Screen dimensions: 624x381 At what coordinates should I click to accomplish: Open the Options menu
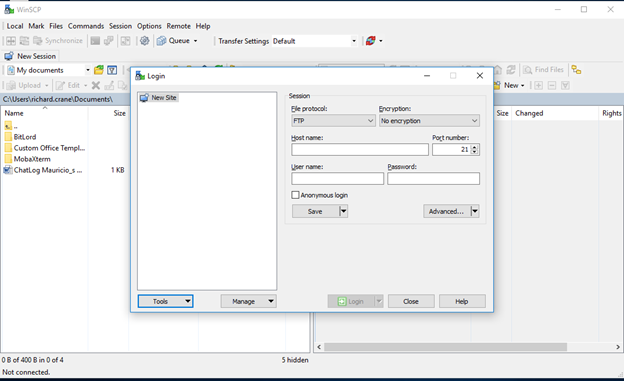149,26
